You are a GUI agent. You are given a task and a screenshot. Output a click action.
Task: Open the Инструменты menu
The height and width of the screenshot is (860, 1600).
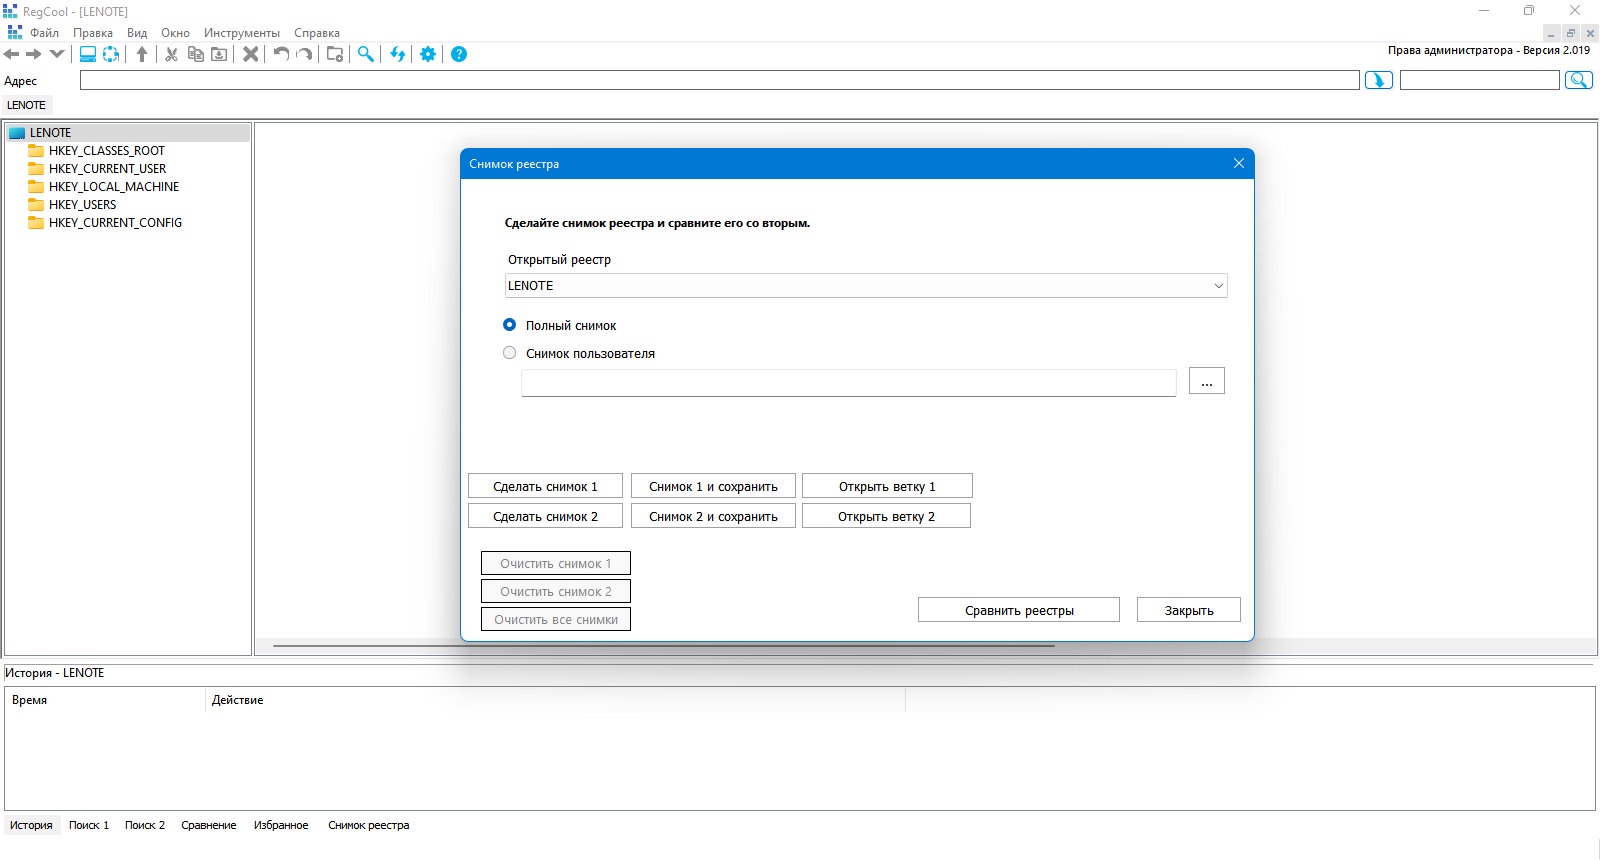point(242,33)
